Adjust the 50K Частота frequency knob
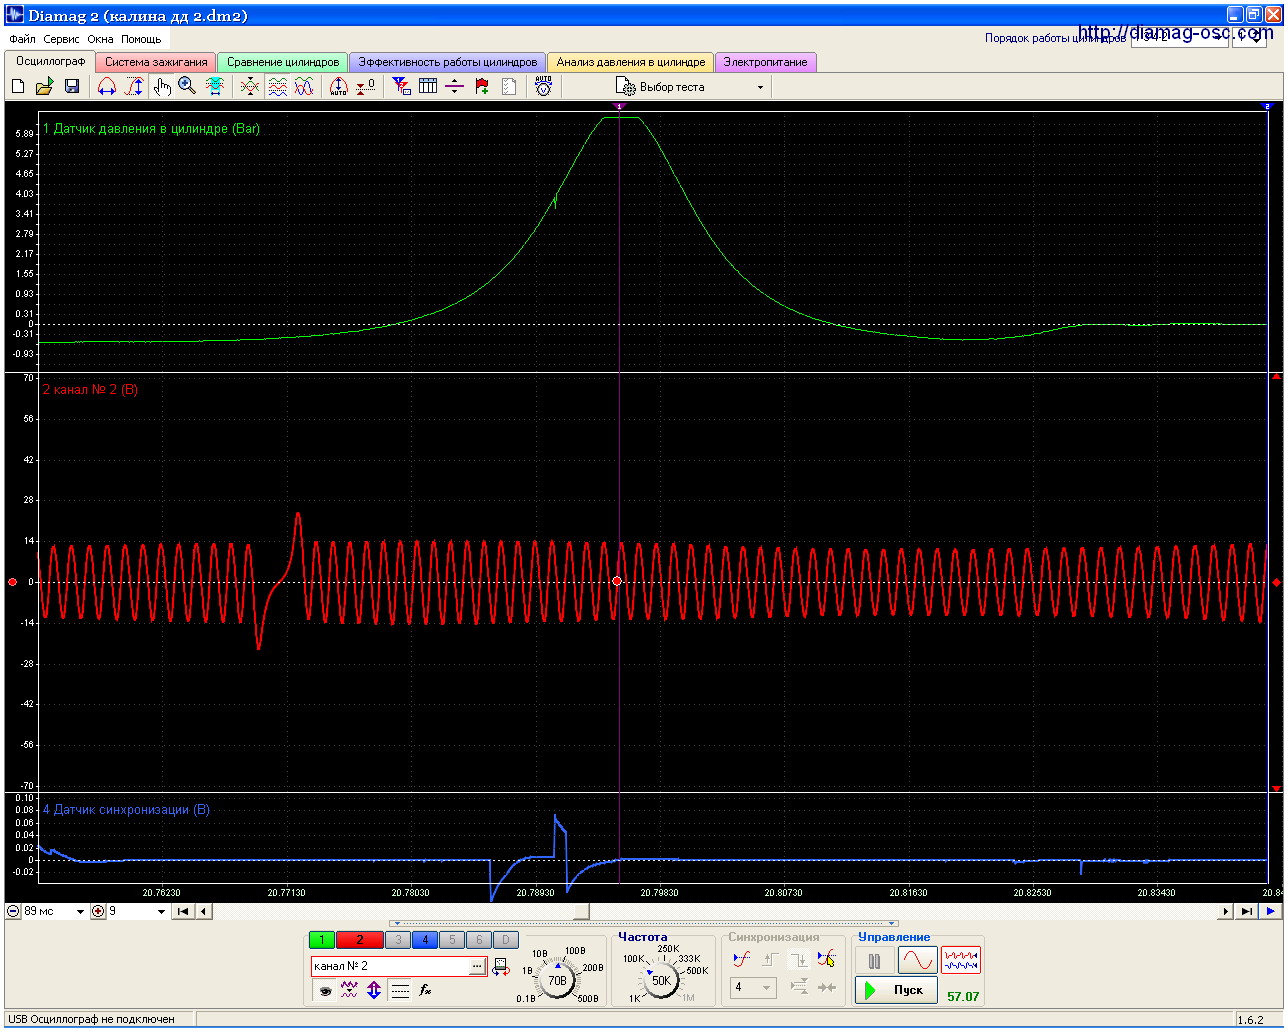Viewport: 1288px width, 1032px height. (x=661, y=981)
